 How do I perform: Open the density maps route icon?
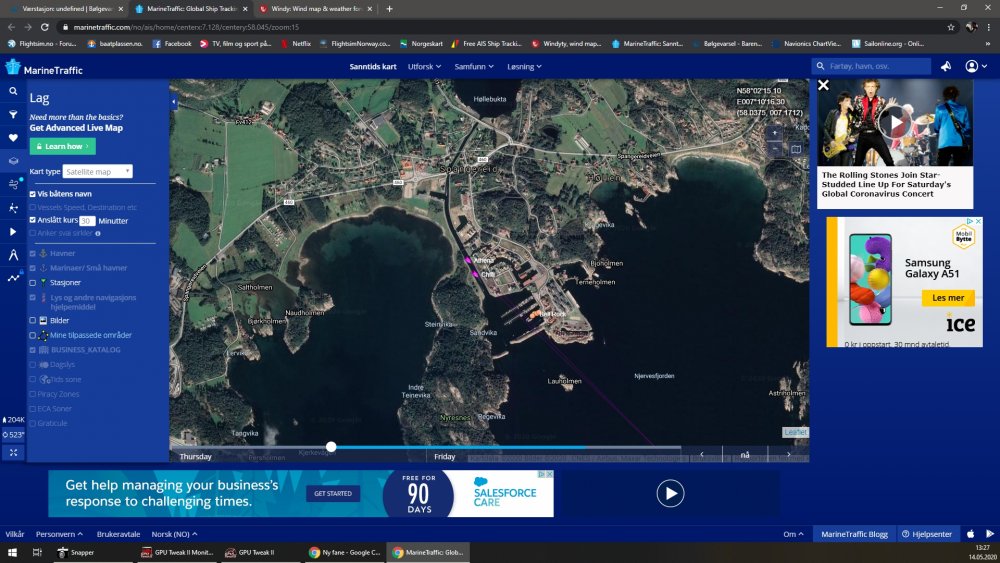pyautogui.click(x=13, y=208)
